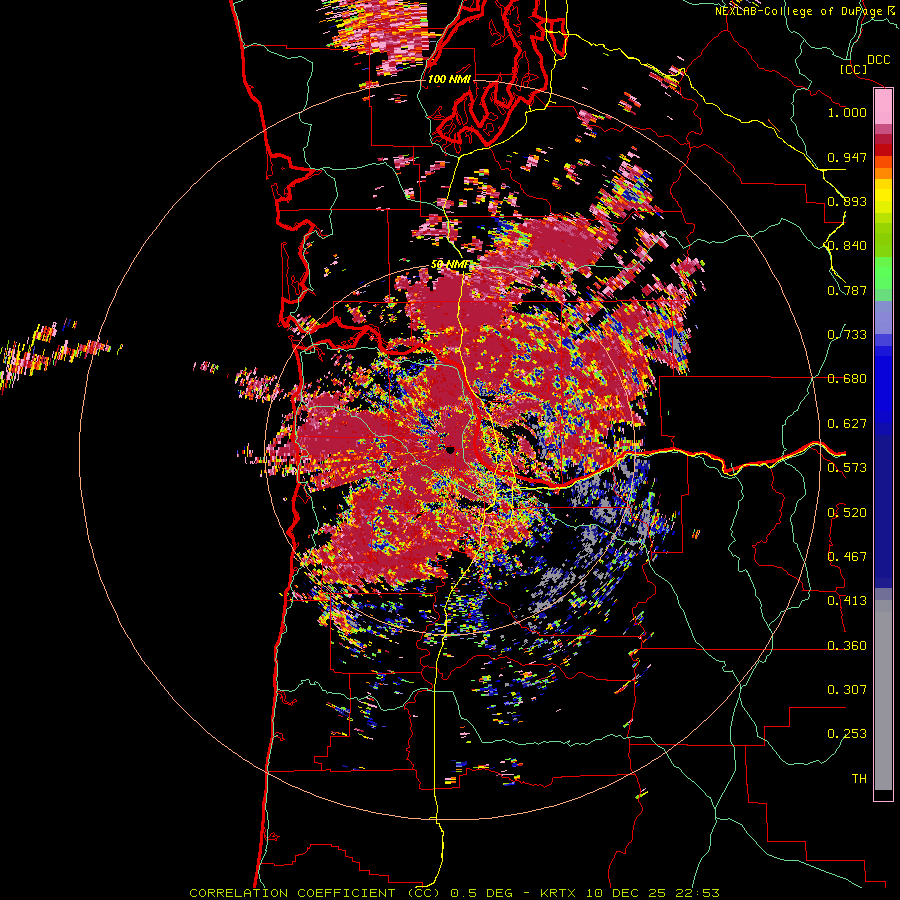Select the 0.307 scale value
Viewport: 900px width, 900px height.
coord(847,690)
